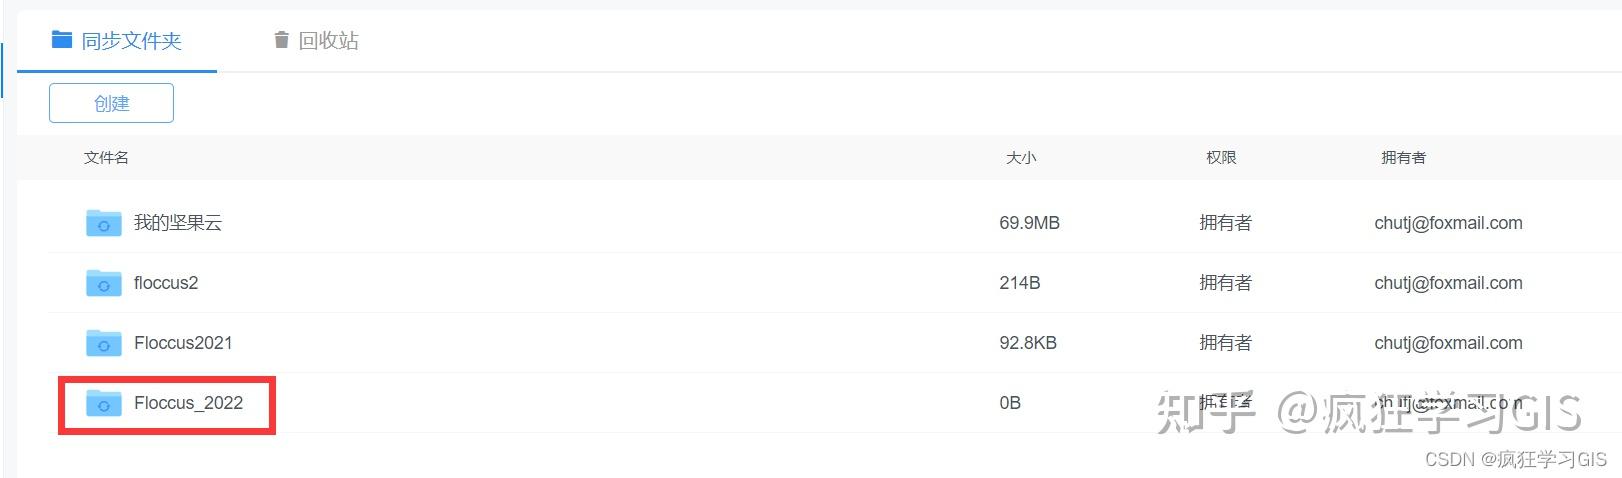
Task: Open the 我的坚果云 folder name link
Action: pos(178,223)
